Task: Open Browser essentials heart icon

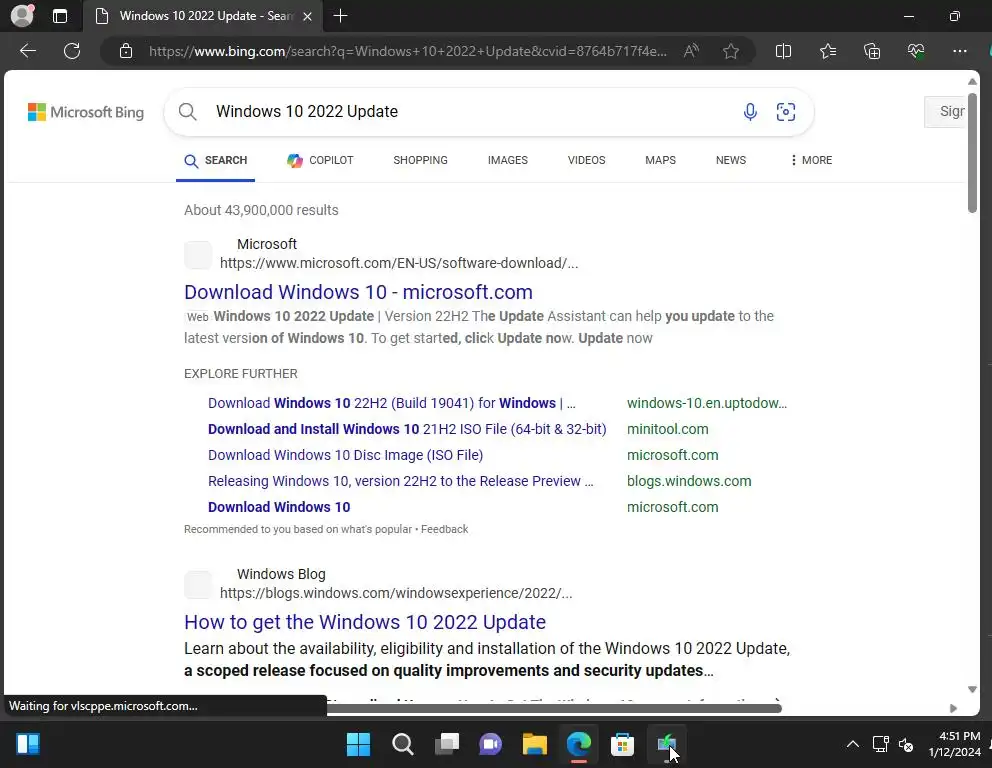Action: tap(915, 51)
